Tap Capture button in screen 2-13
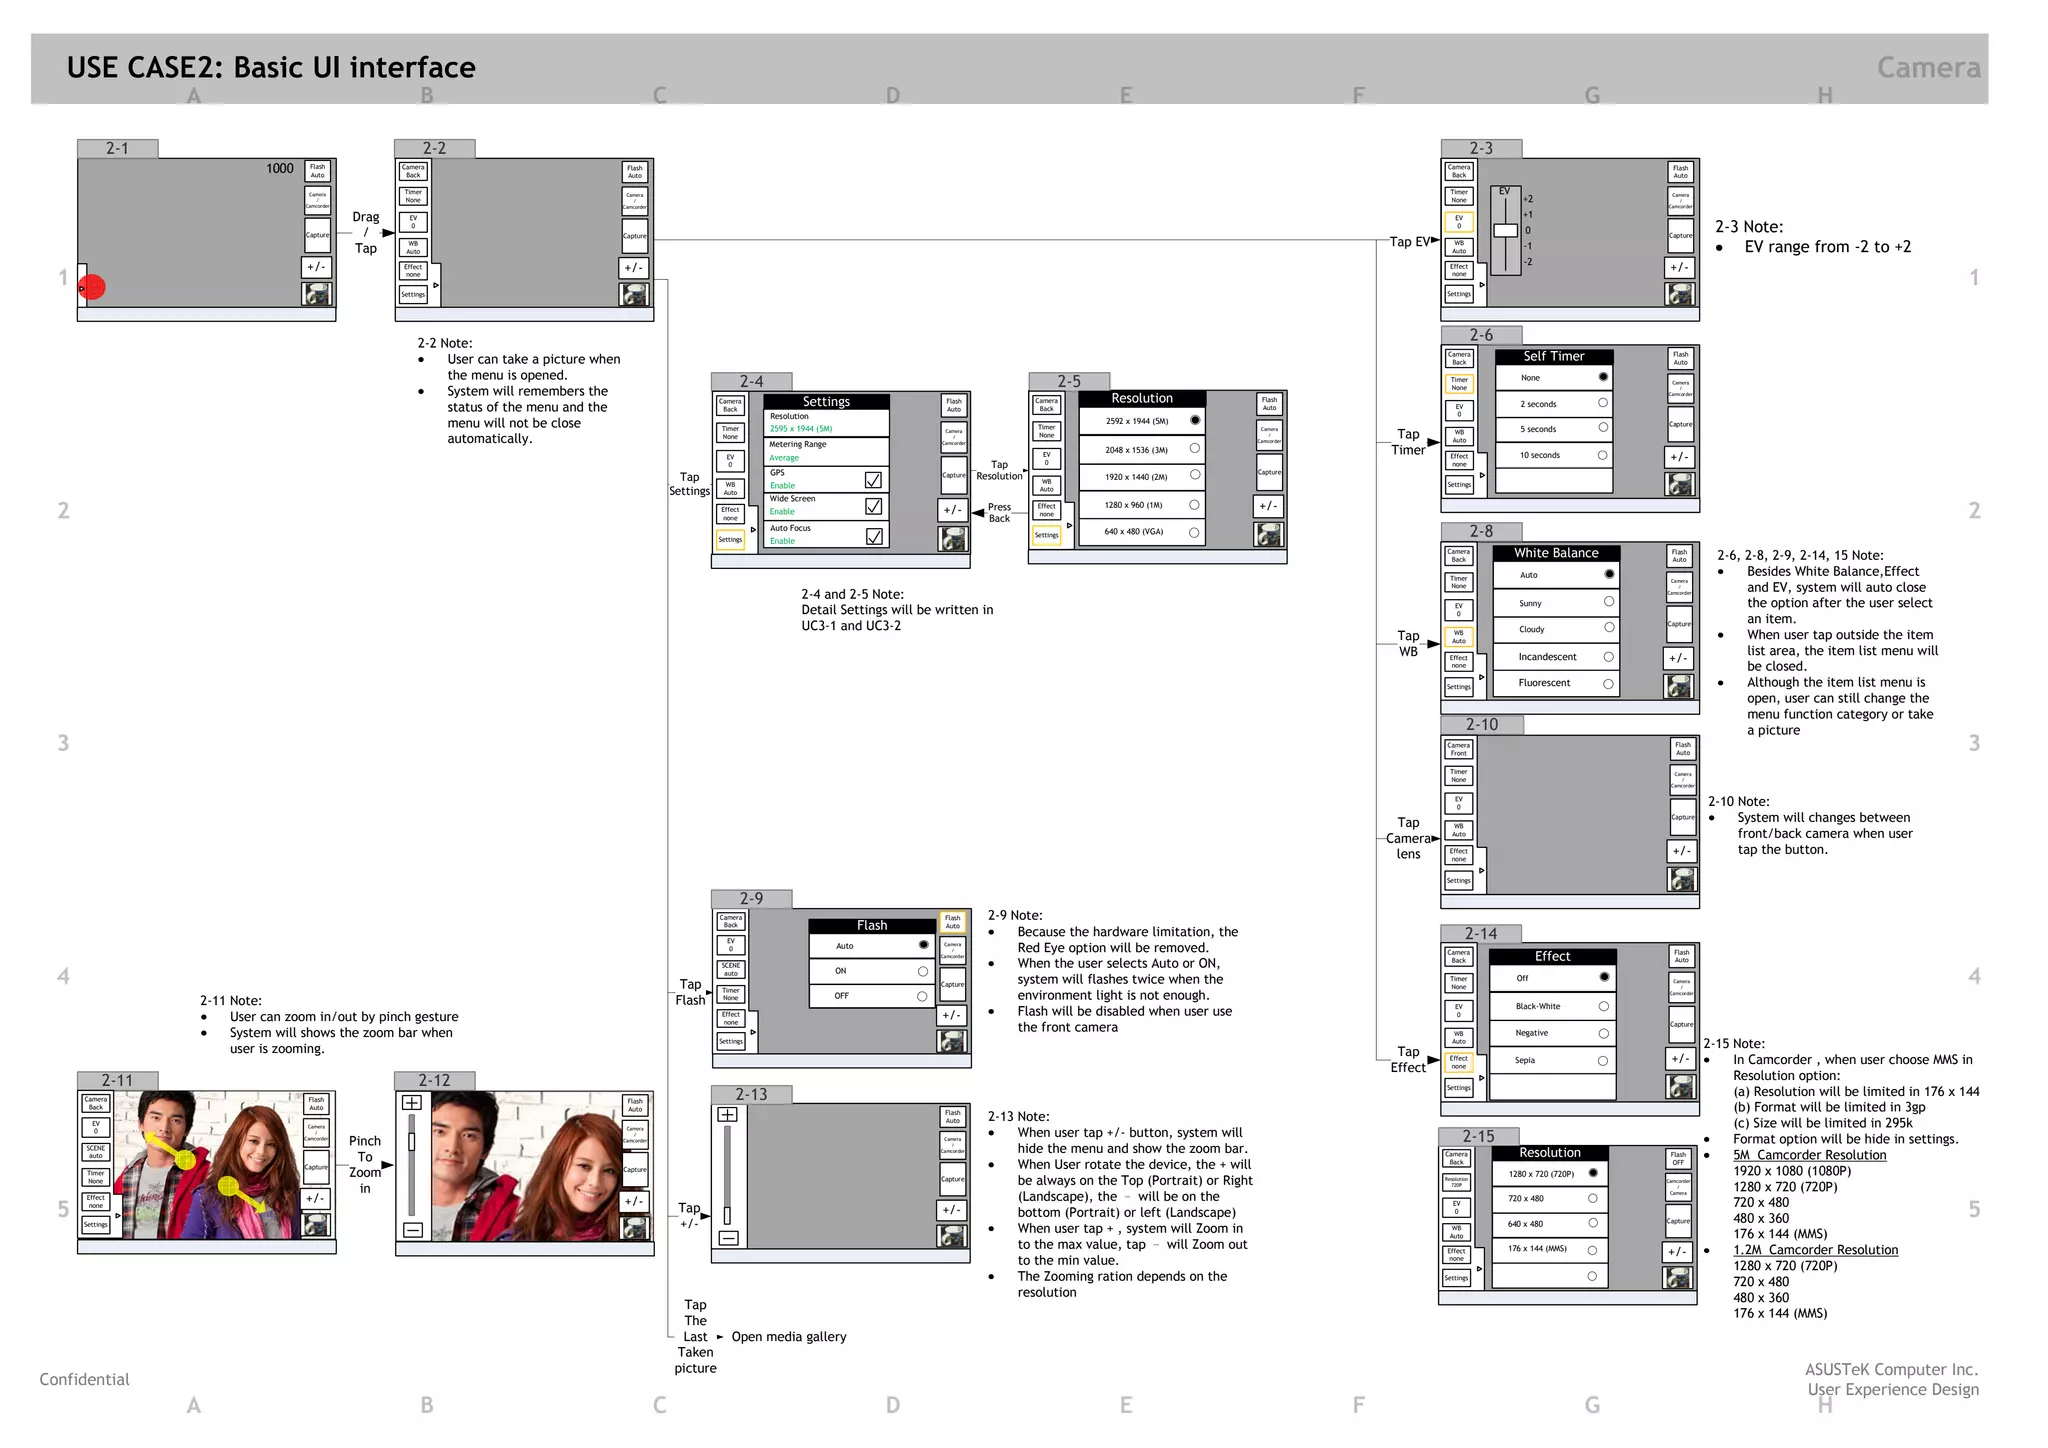Viewport: 2048px width, 1448px height. pyautogui.click(x=952, y=1179)
